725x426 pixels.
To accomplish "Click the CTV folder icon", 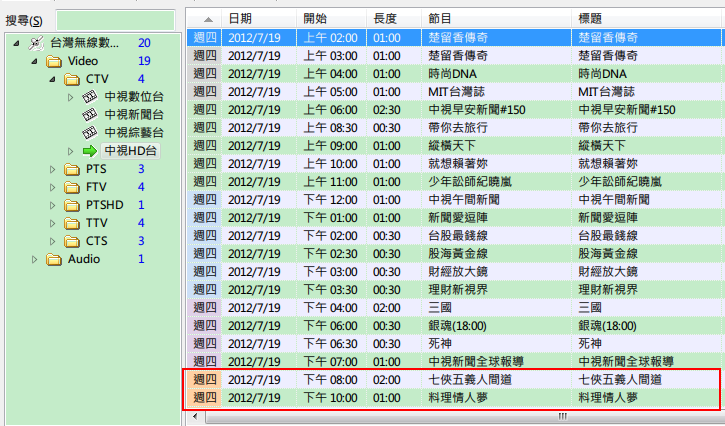I will pyautogui.click(x=72, y=79).
